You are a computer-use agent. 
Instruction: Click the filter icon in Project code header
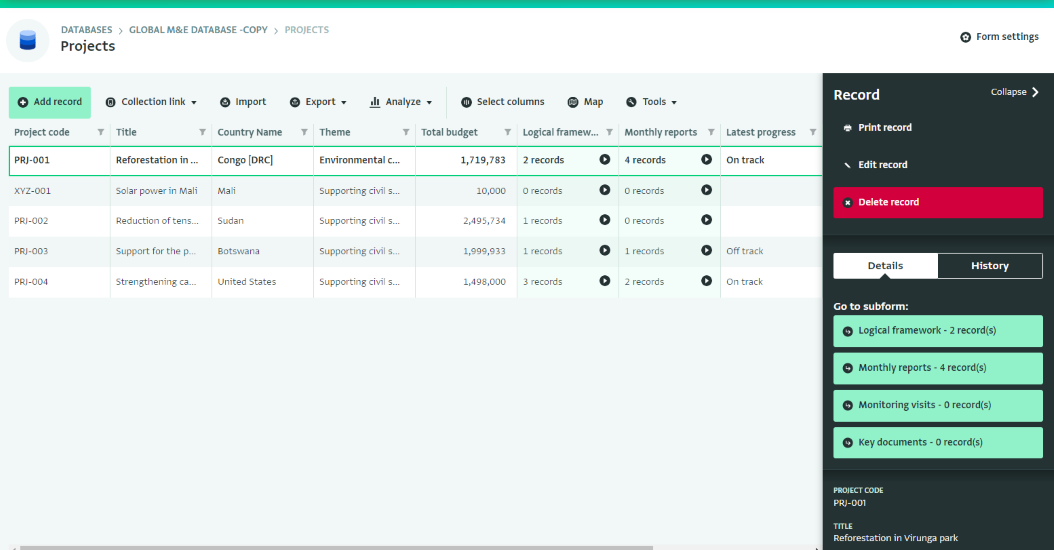(x=101, y=132)
